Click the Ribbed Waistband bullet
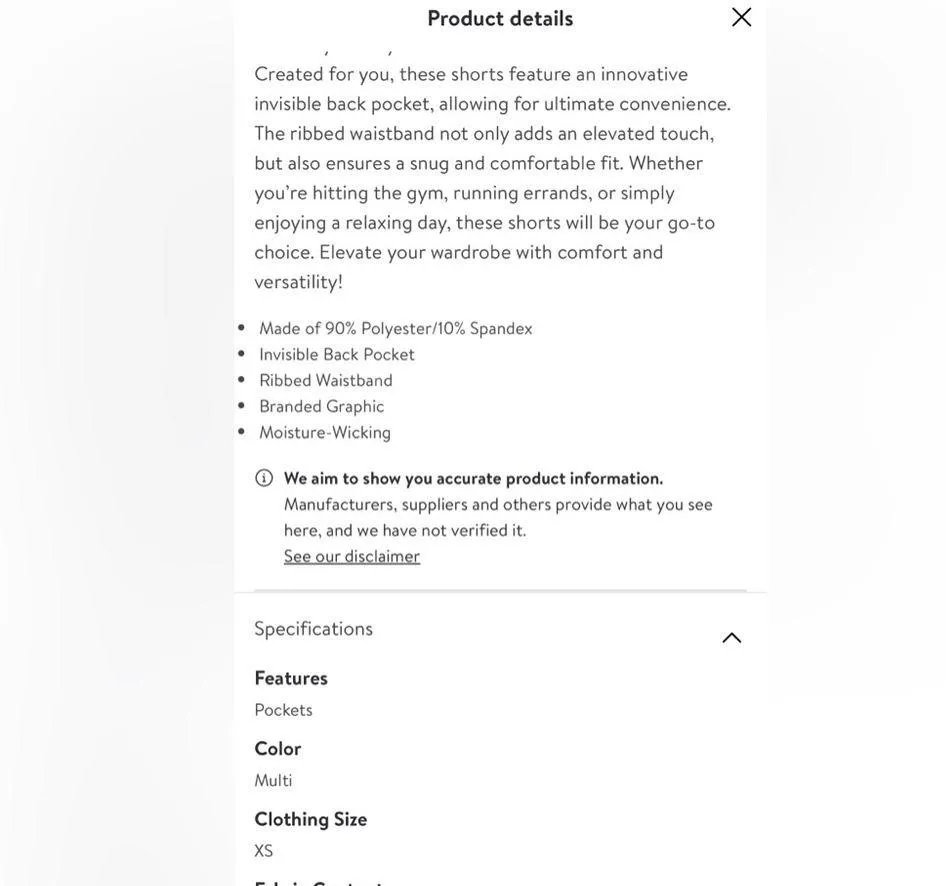946x886 pixels. (x=326, y=380)
